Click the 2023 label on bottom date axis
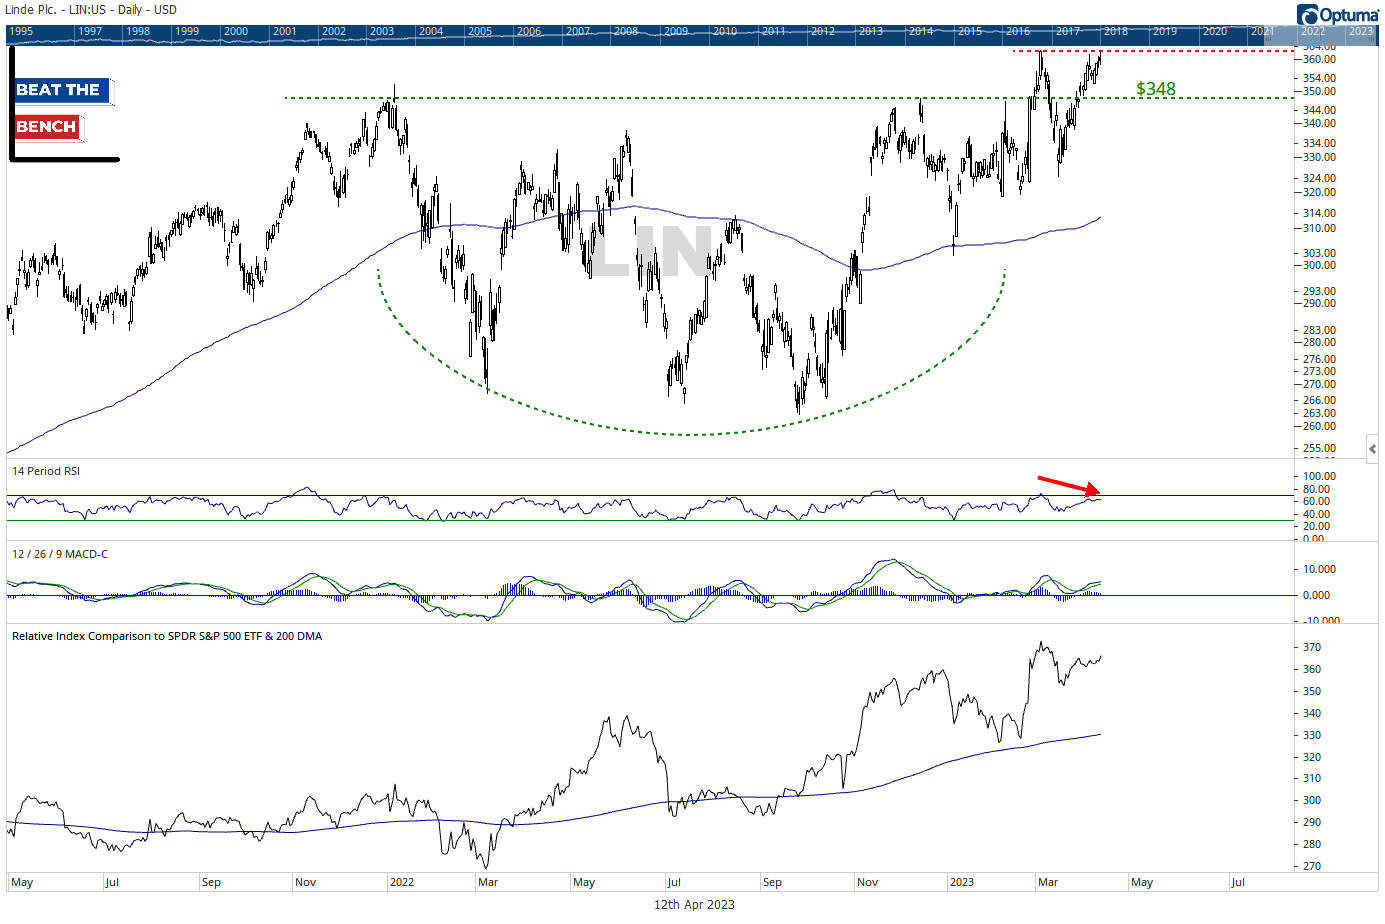Image resolution: width=1385 pixels, height=924 pixels. [x=962, y=882]
